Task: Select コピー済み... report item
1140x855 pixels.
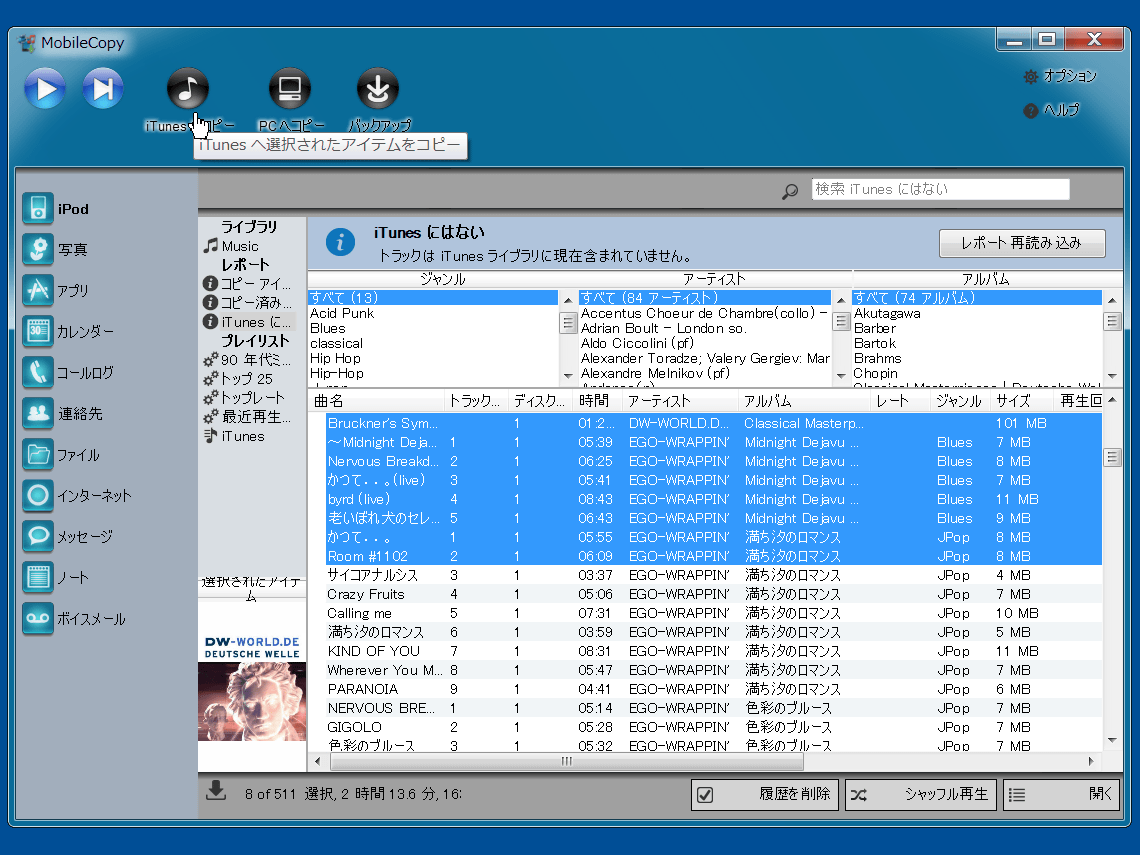Action: click(x=247, y=302)
